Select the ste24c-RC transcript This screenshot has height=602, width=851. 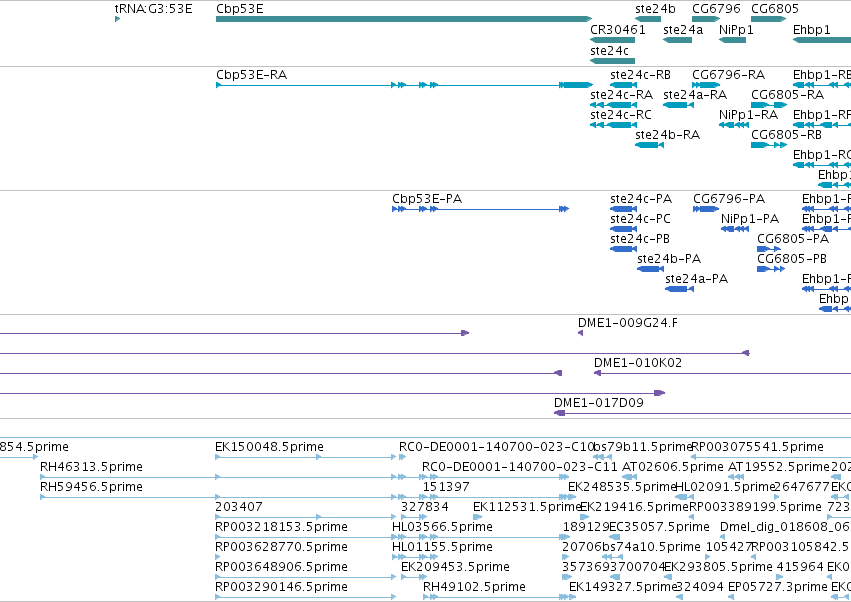coord(613,125)
